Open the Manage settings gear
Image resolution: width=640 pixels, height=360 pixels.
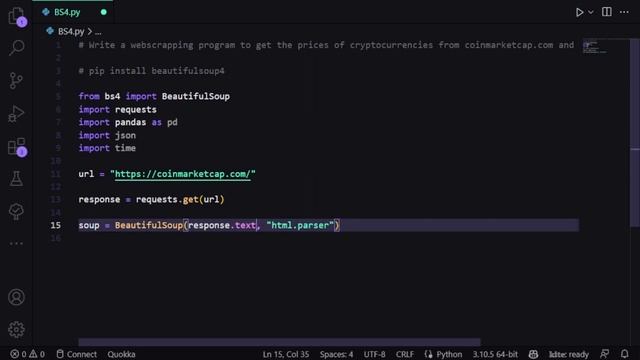pyautogui.click(x=16, y=329)
